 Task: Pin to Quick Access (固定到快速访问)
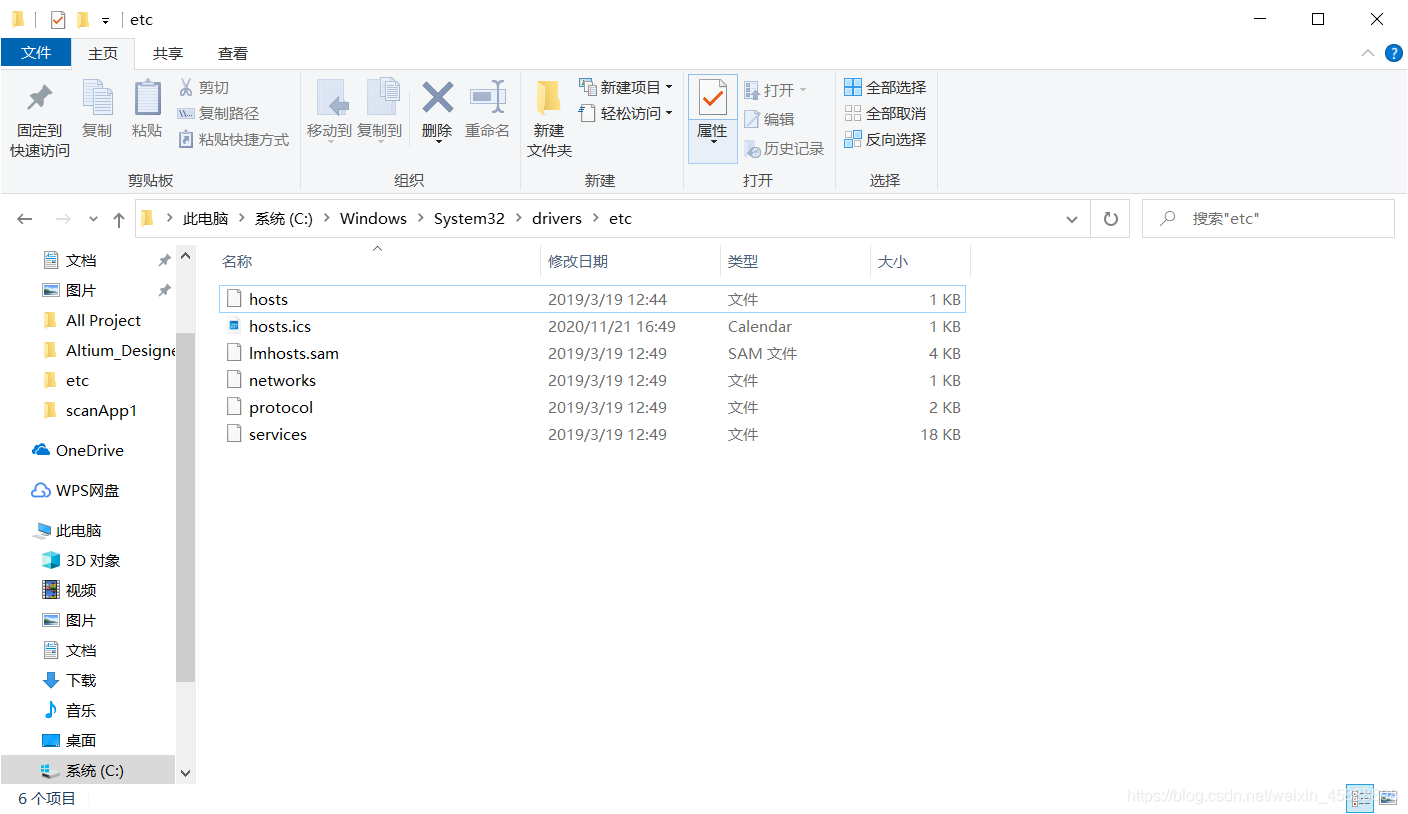[x=40, y=120]
